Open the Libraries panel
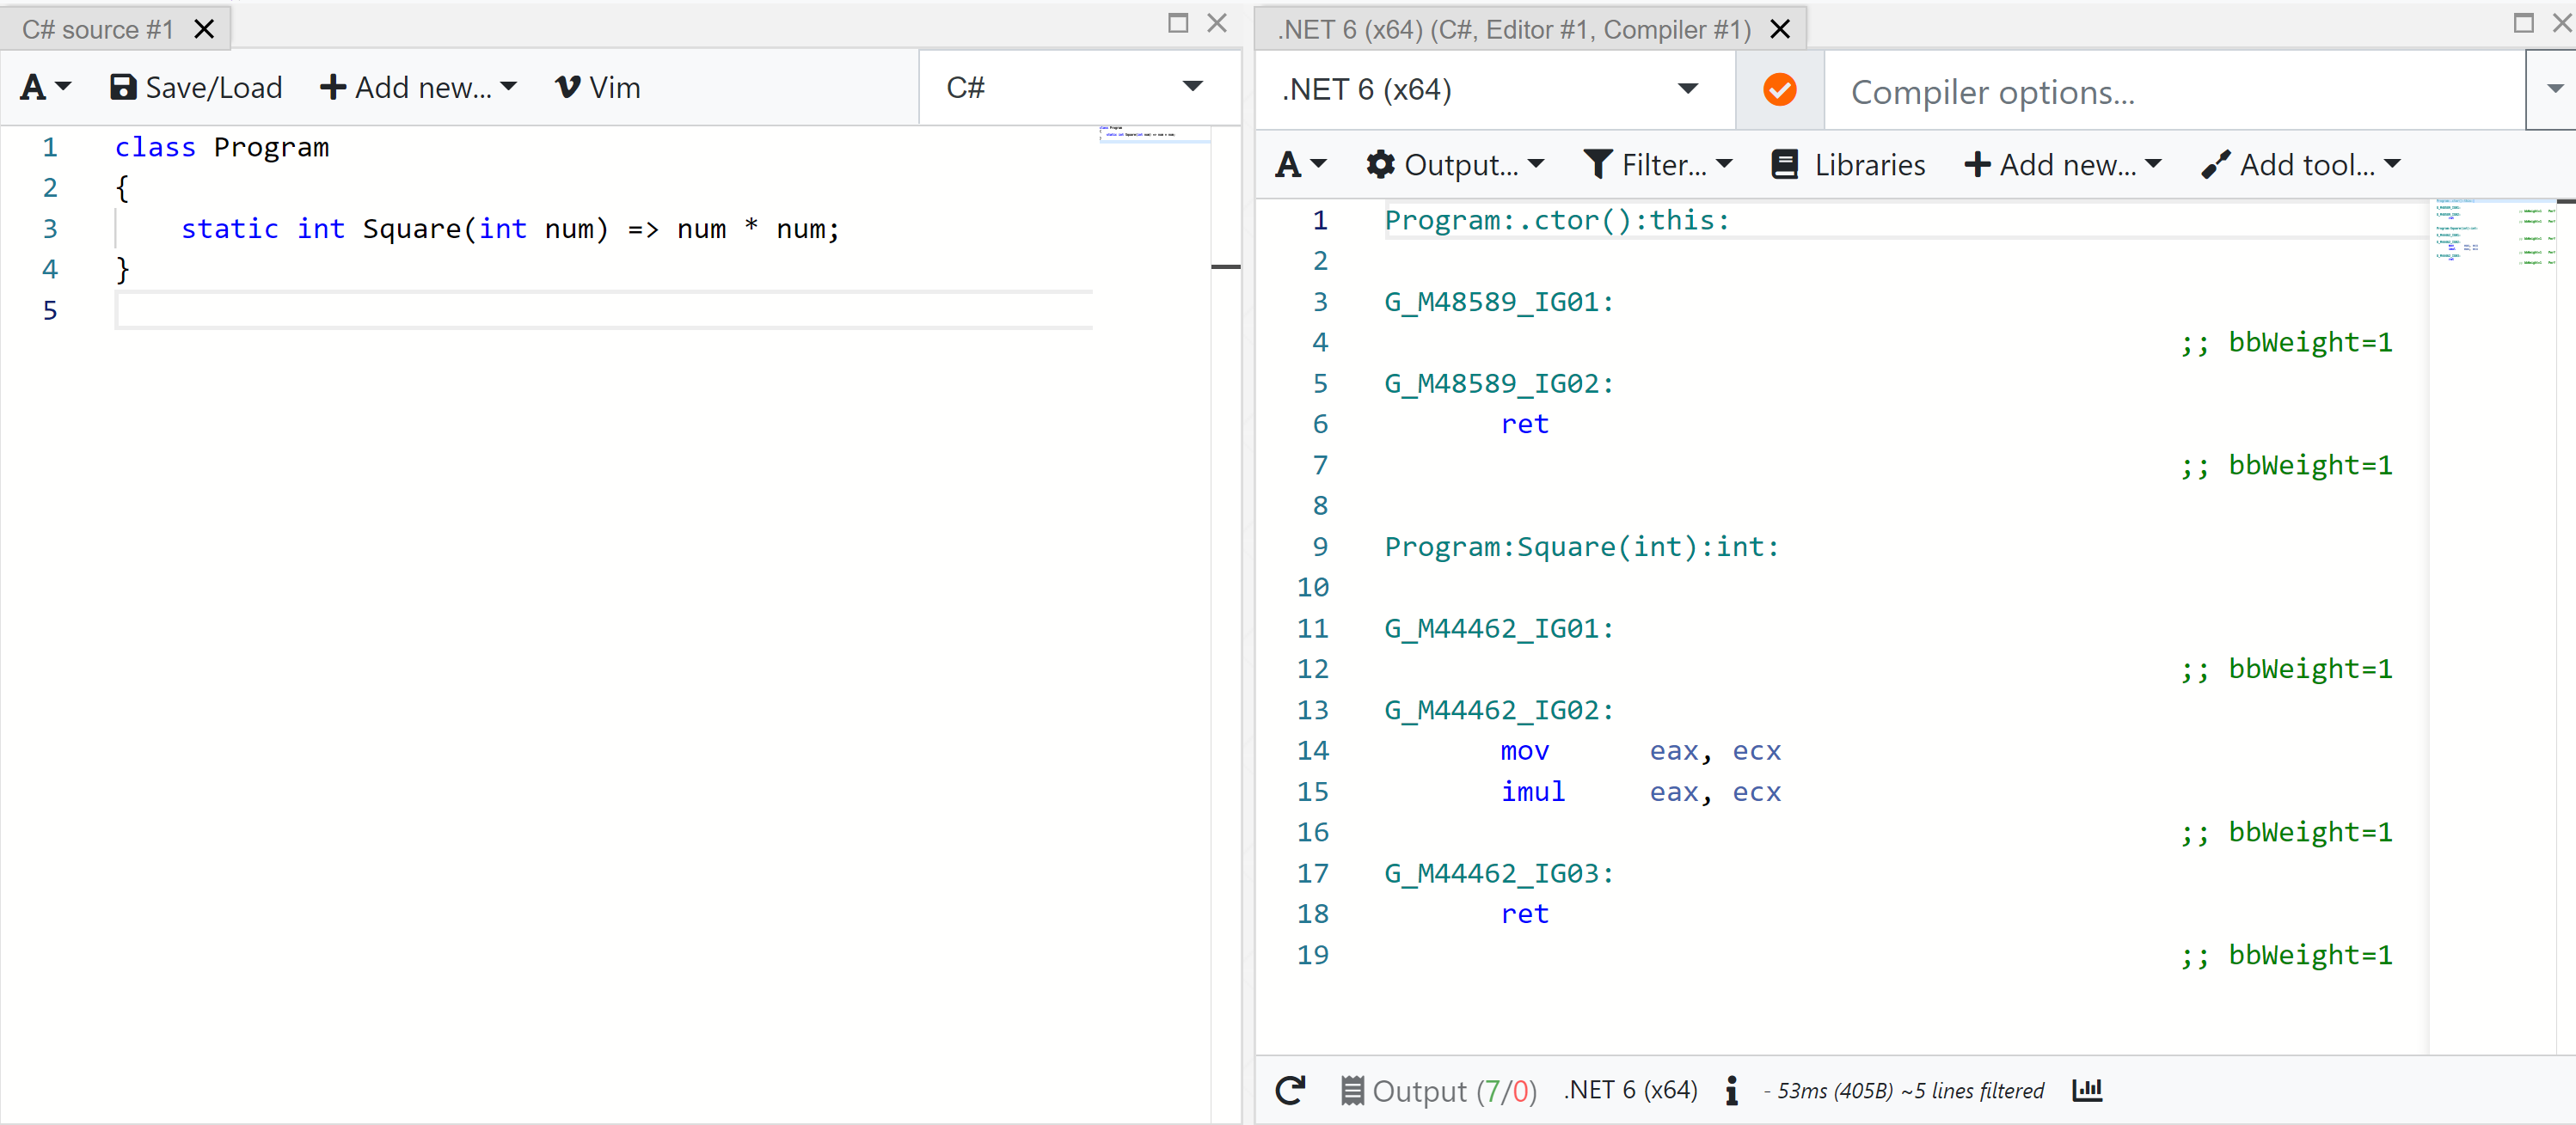Image resolution: width=2576 pixels, height=1125 pixels. point(1847,164)
